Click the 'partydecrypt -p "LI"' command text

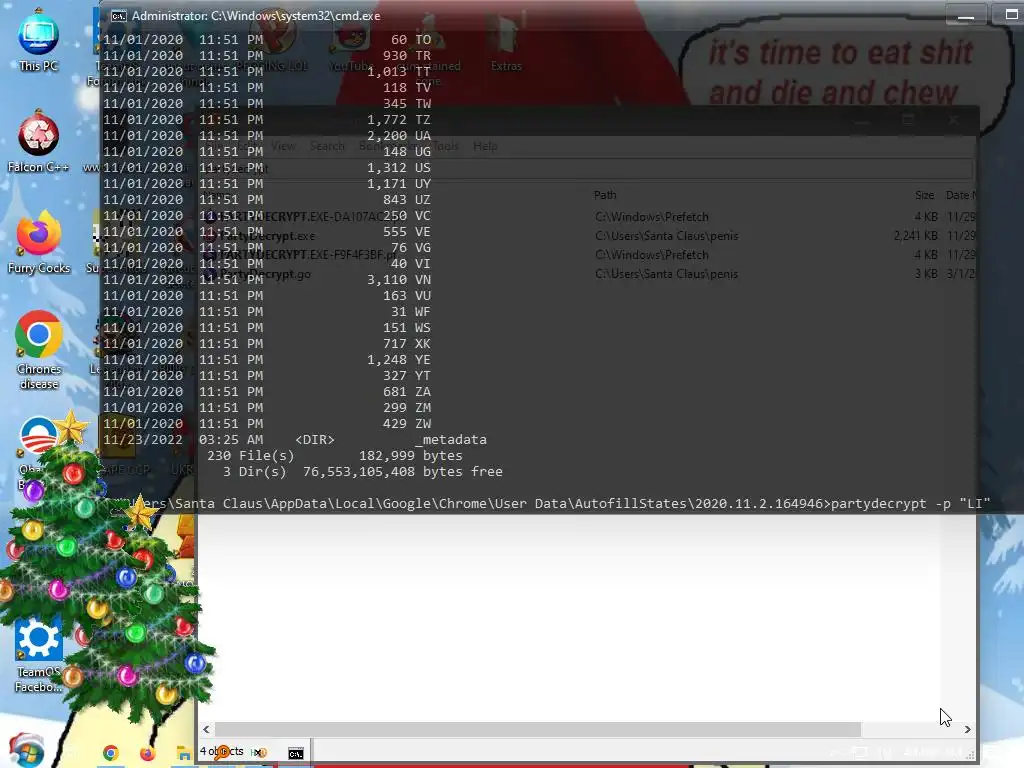click(911, 504)
